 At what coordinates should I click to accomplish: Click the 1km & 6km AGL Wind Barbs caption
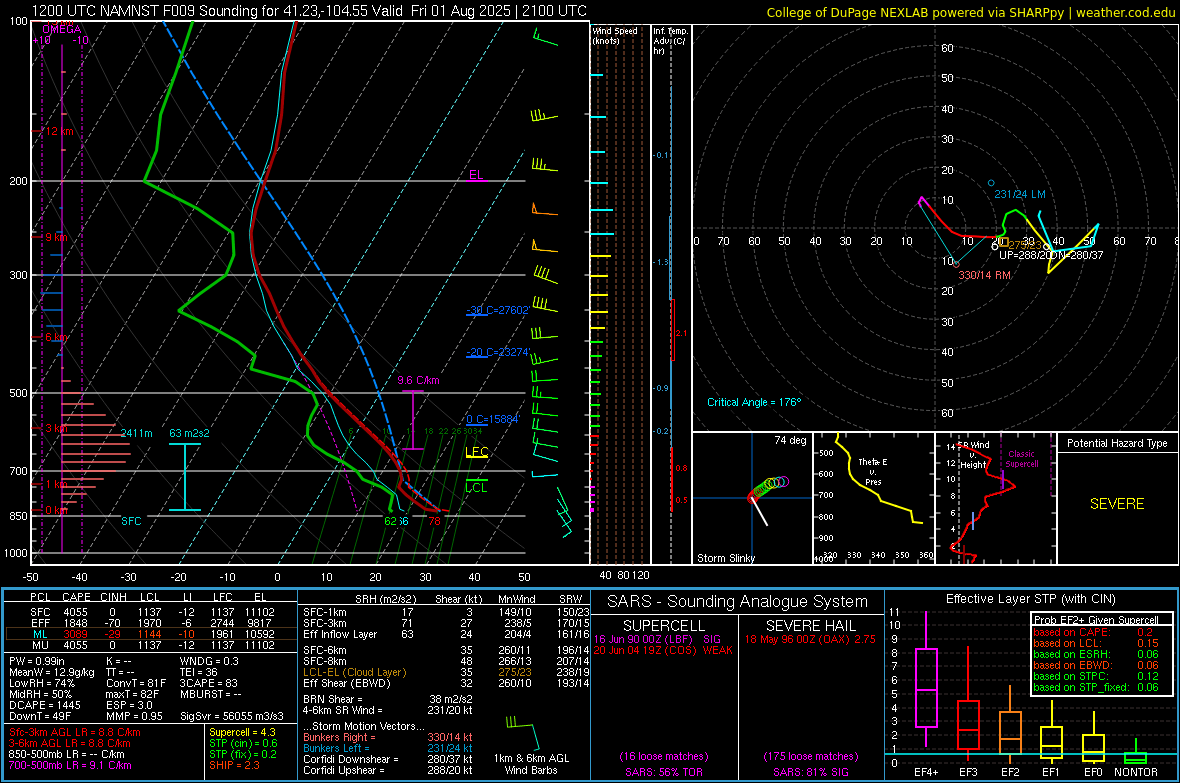pos(531,764)
